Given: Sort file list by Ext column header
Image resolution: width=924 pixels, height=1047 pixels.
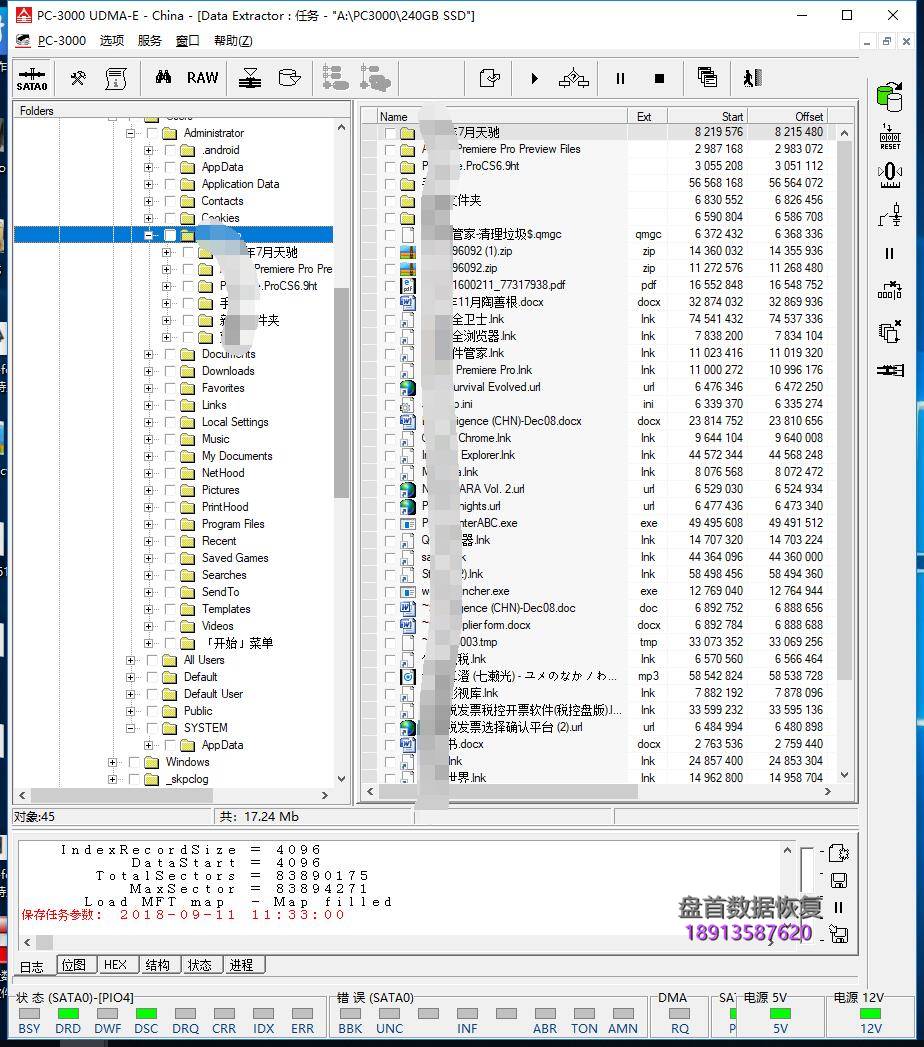Looking at the screenshot, I should tap(645, 116).
